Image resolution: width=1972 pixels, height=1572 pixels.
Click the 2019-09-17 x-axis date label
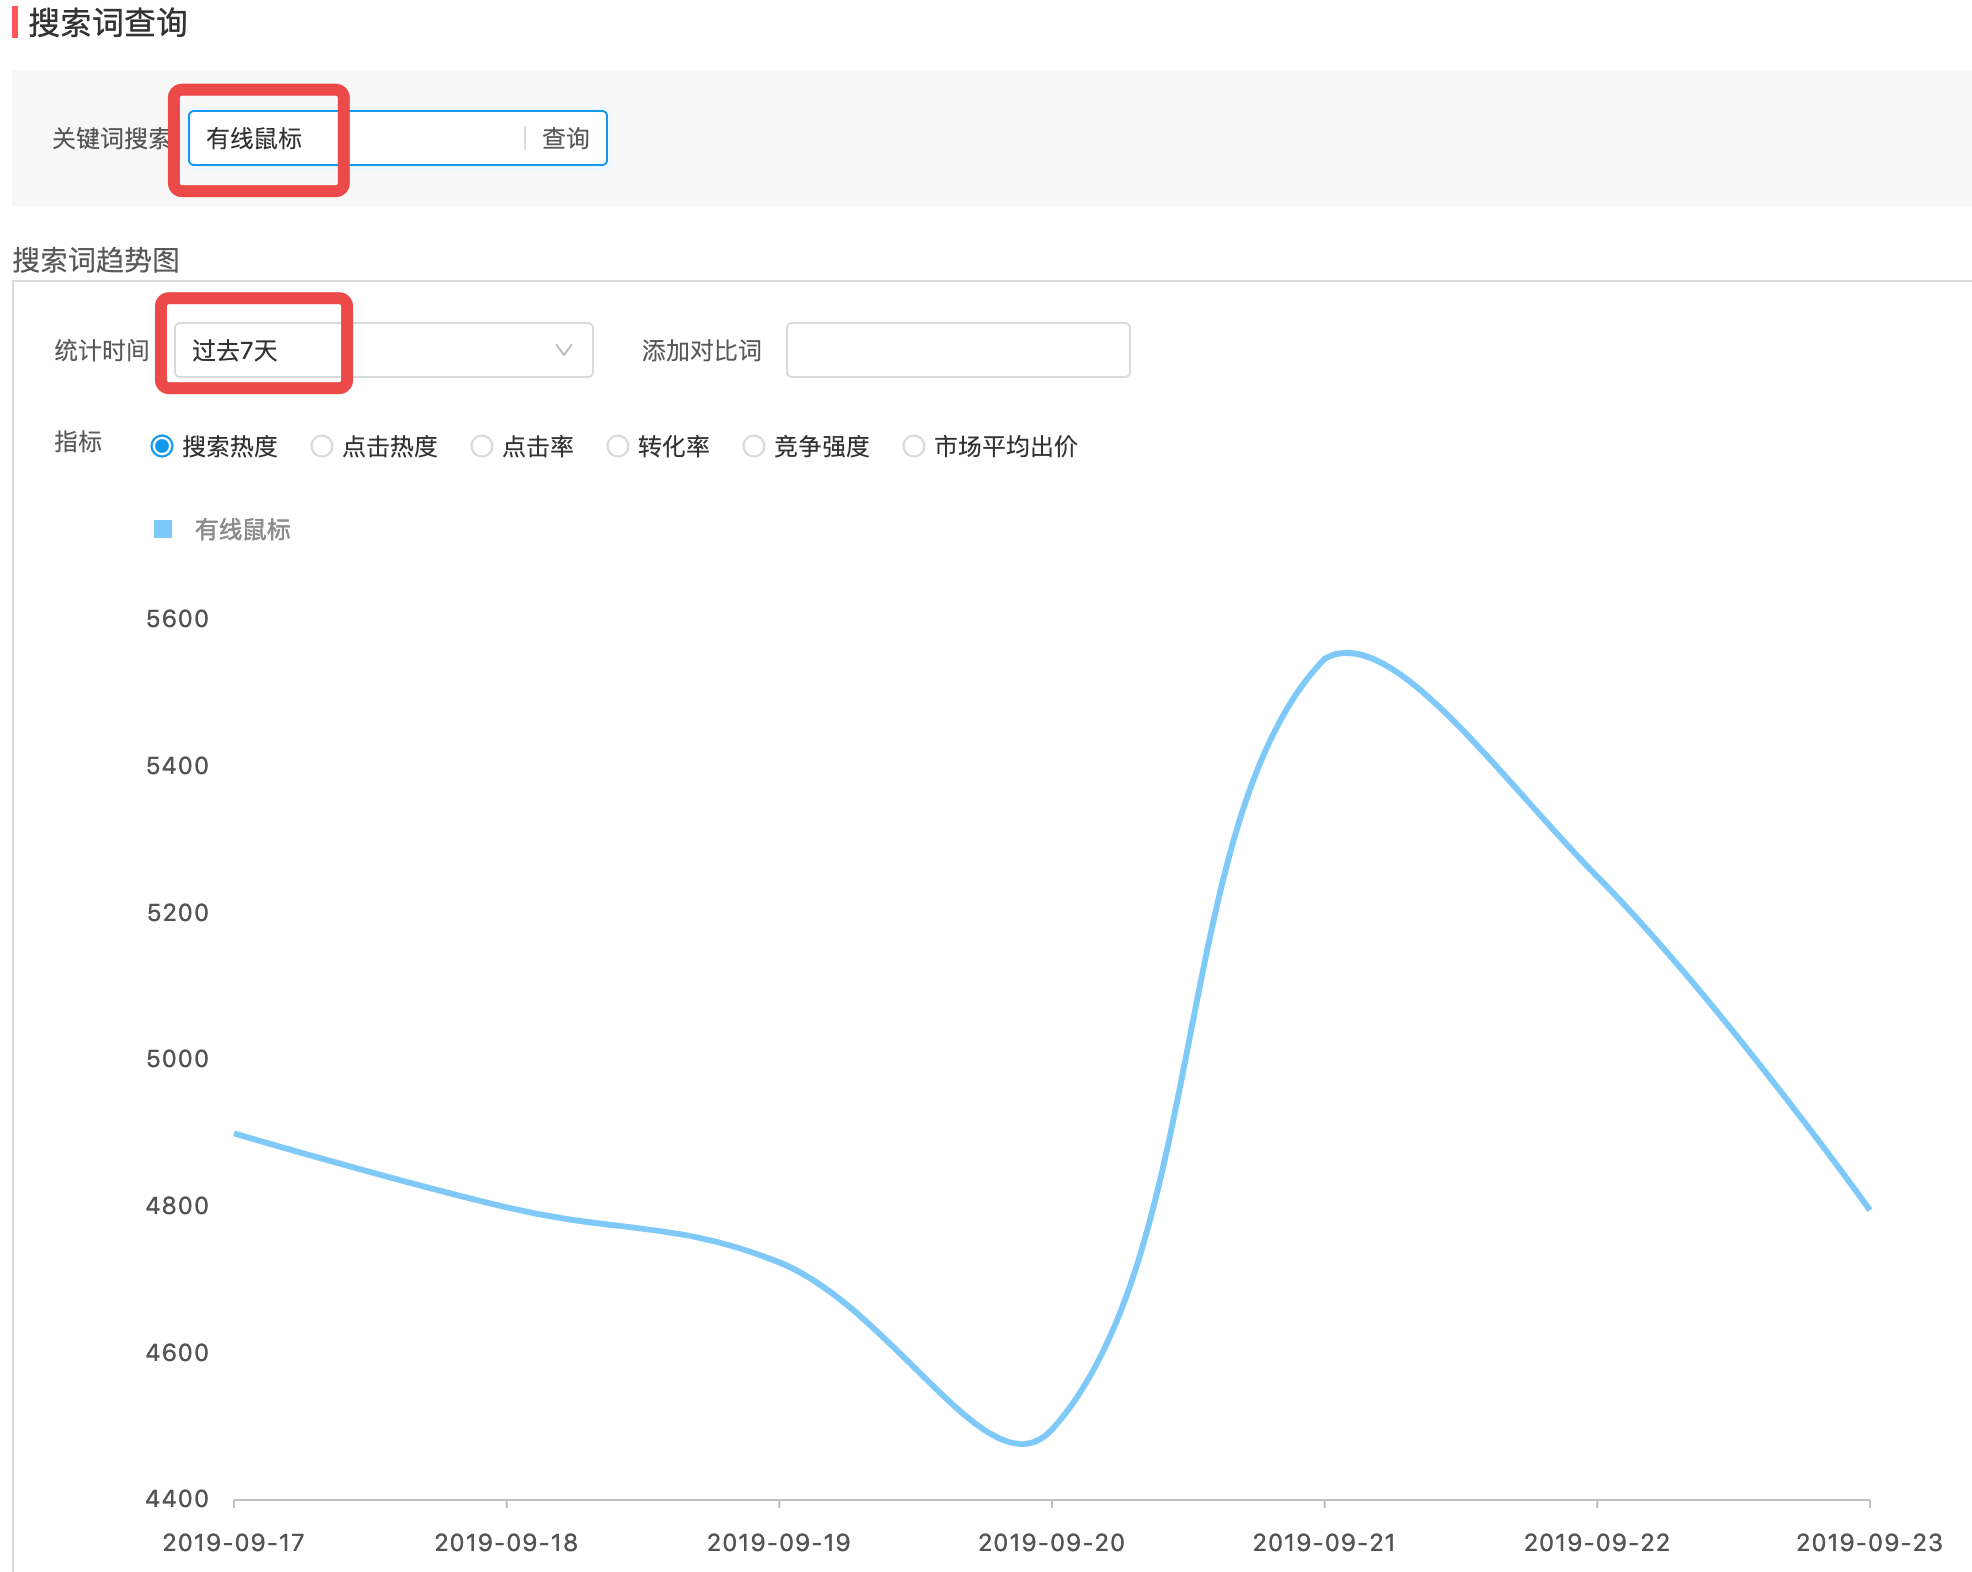pyautogui.click(x=234, y=1543)
